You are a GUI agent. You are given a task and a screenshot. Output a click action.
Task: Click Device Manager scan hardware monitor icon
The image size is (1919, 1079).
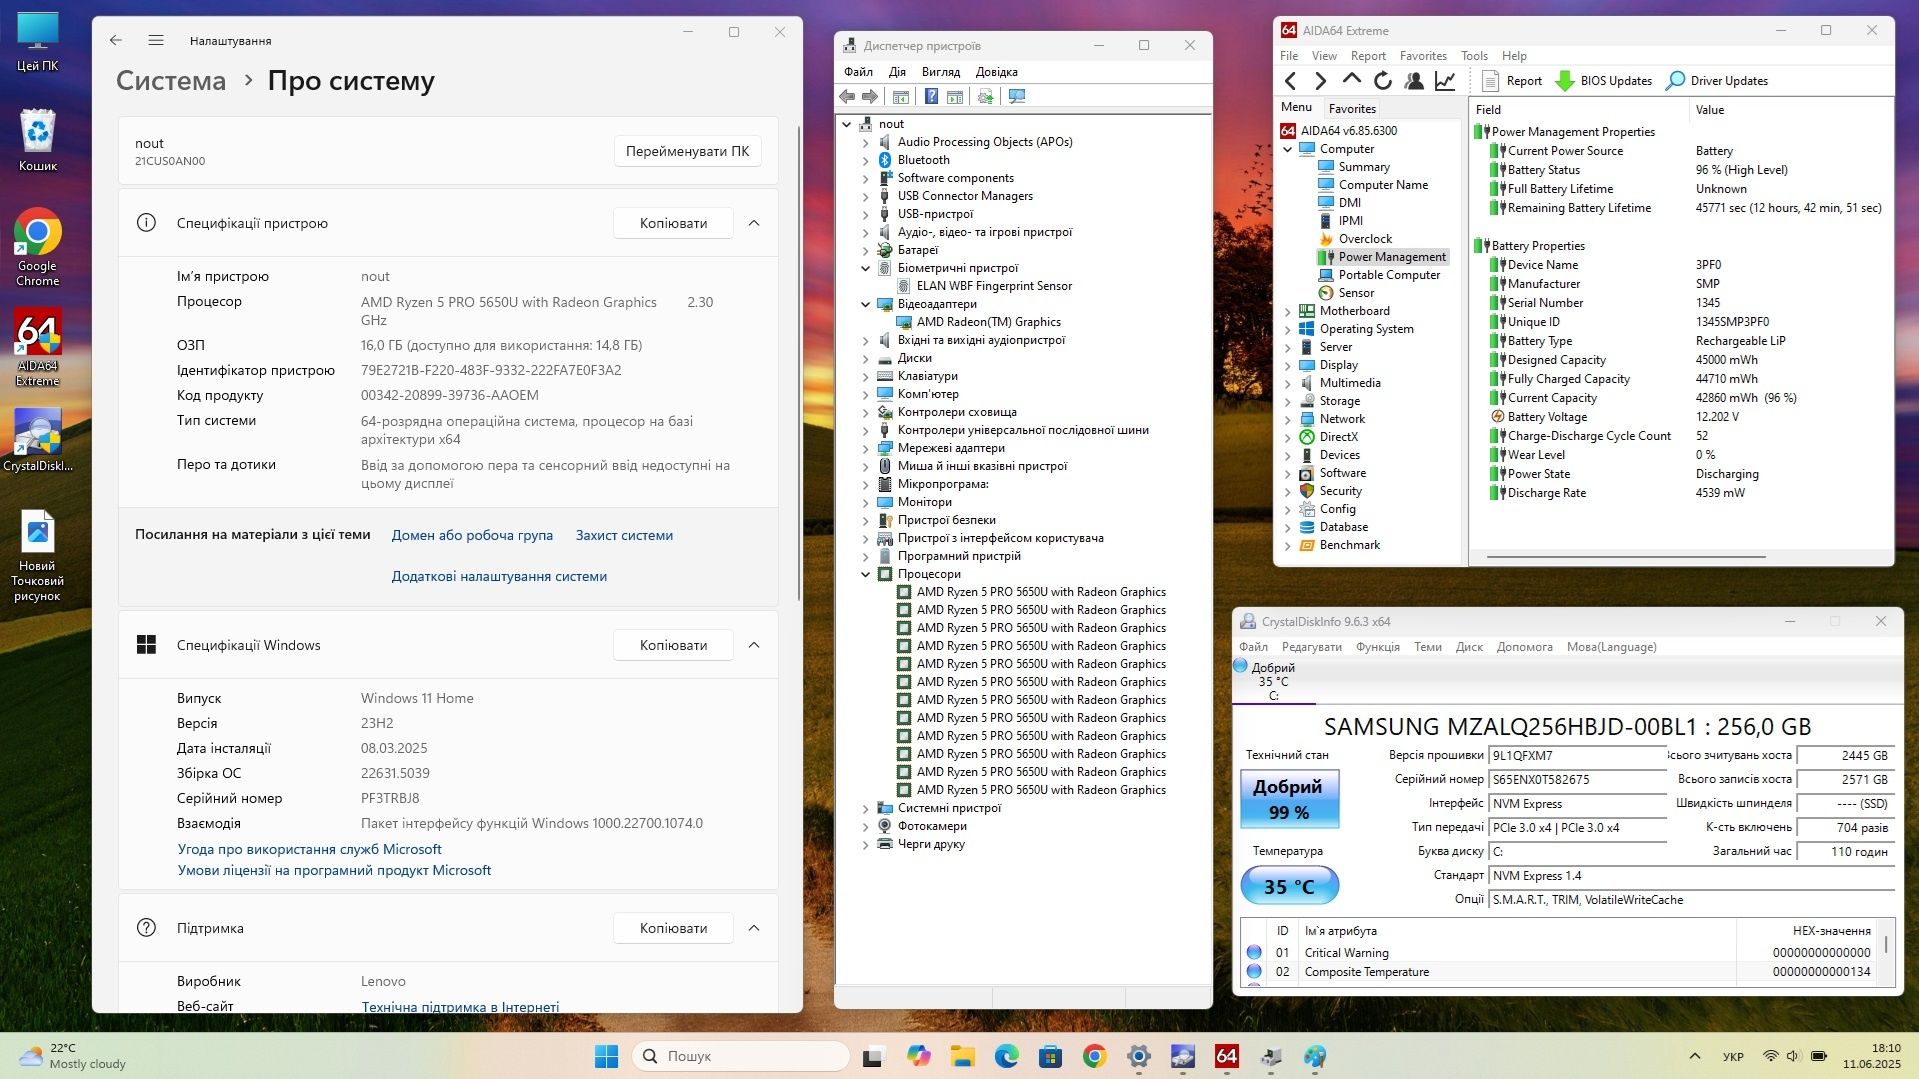tap(1017, 97)
